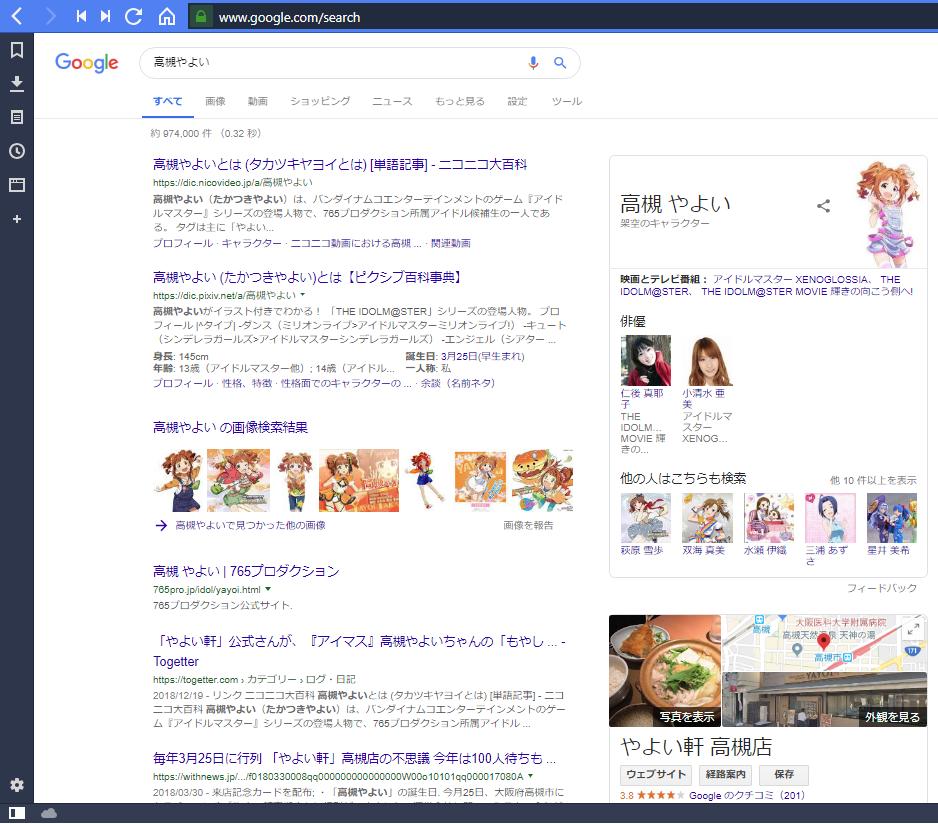Open the first image search thumbnail
This screenshot has width=938, height=824.
point(178,481)
